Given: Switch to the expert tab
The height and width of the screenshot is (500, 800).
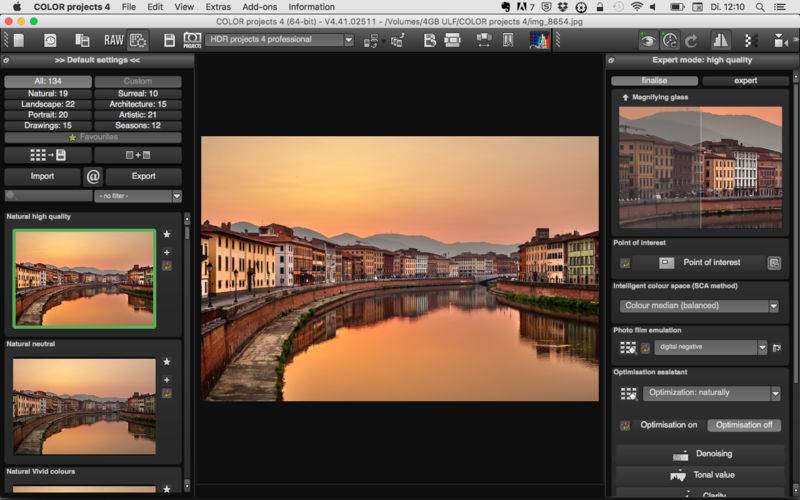Looking at the screenshot, I should point(745,81).
